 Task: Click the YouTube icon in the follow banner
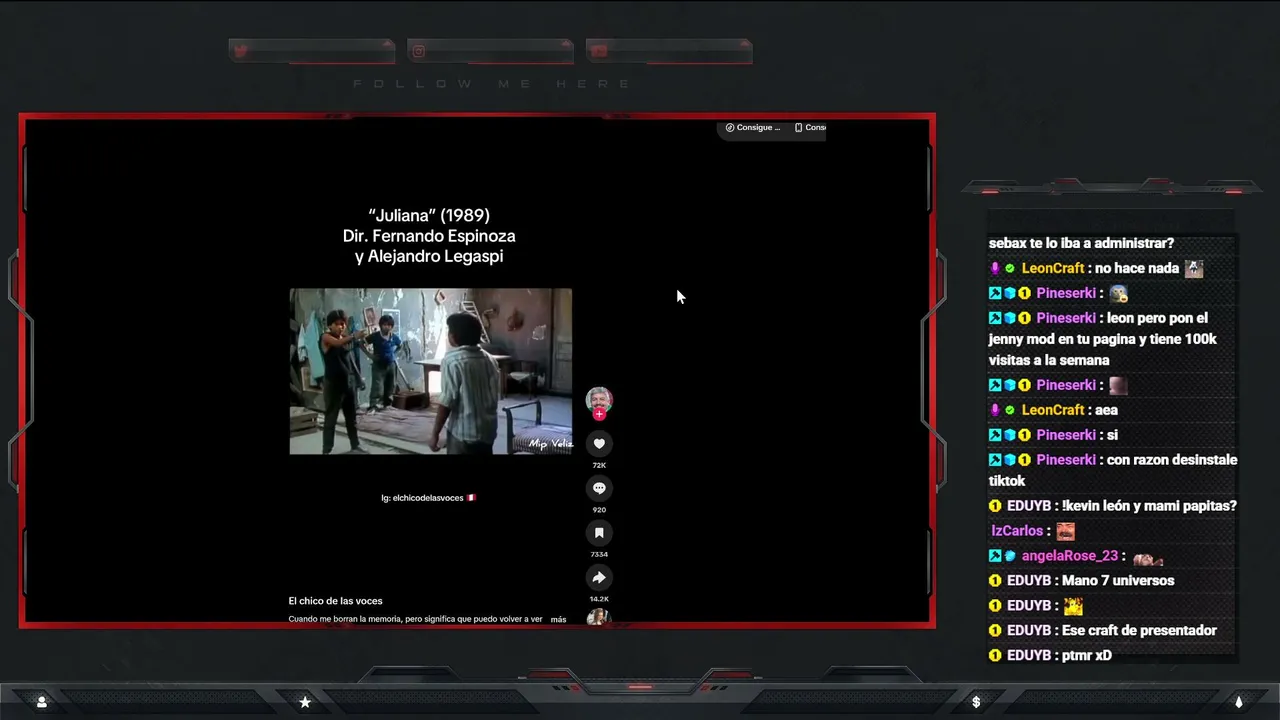(x=598, y=51)
